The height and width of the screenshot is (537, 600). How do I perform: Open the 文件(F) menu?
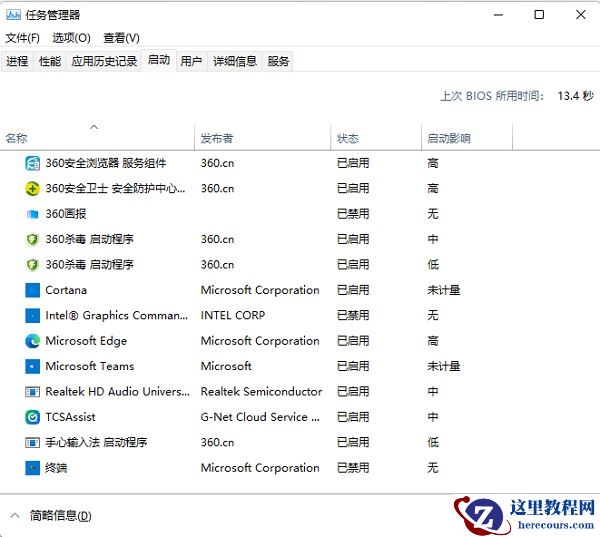pos(23,38)
